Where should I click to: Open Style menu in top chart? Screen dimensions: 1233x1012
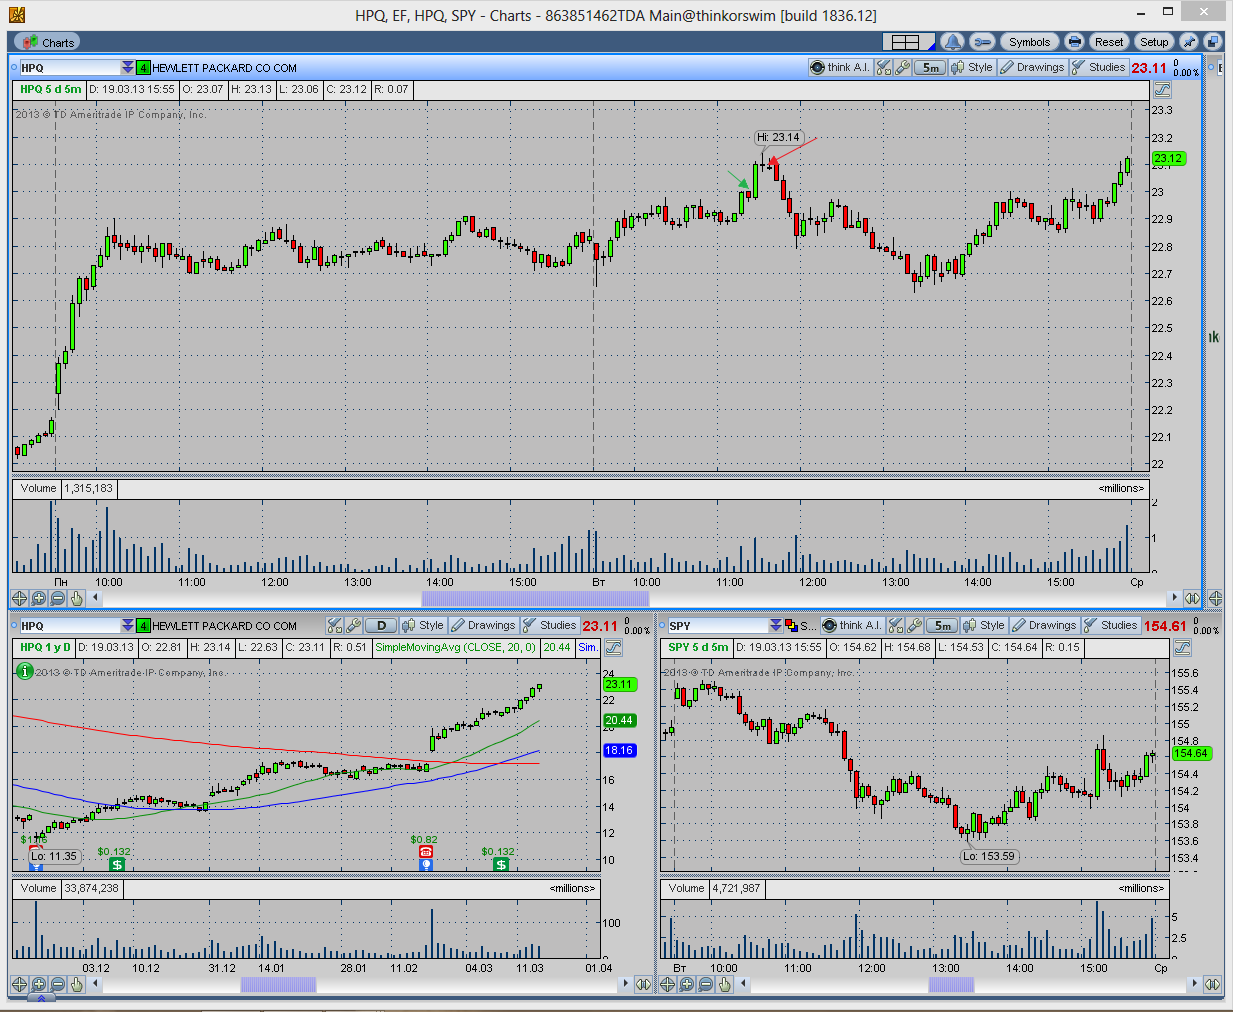[972, 67]
